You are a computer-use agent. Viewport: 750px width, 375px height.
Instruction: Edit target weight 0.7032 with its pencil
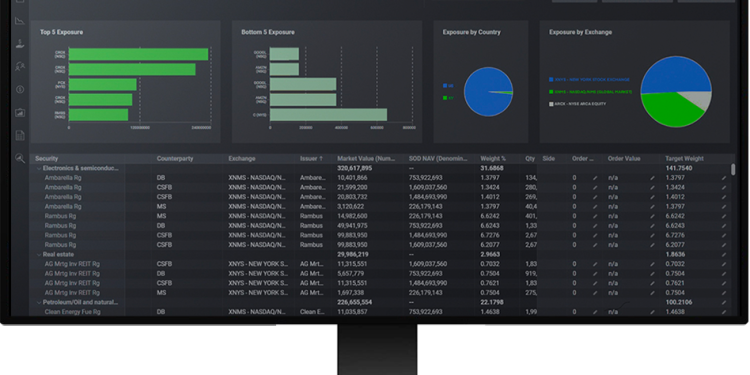tap(724, 264)
